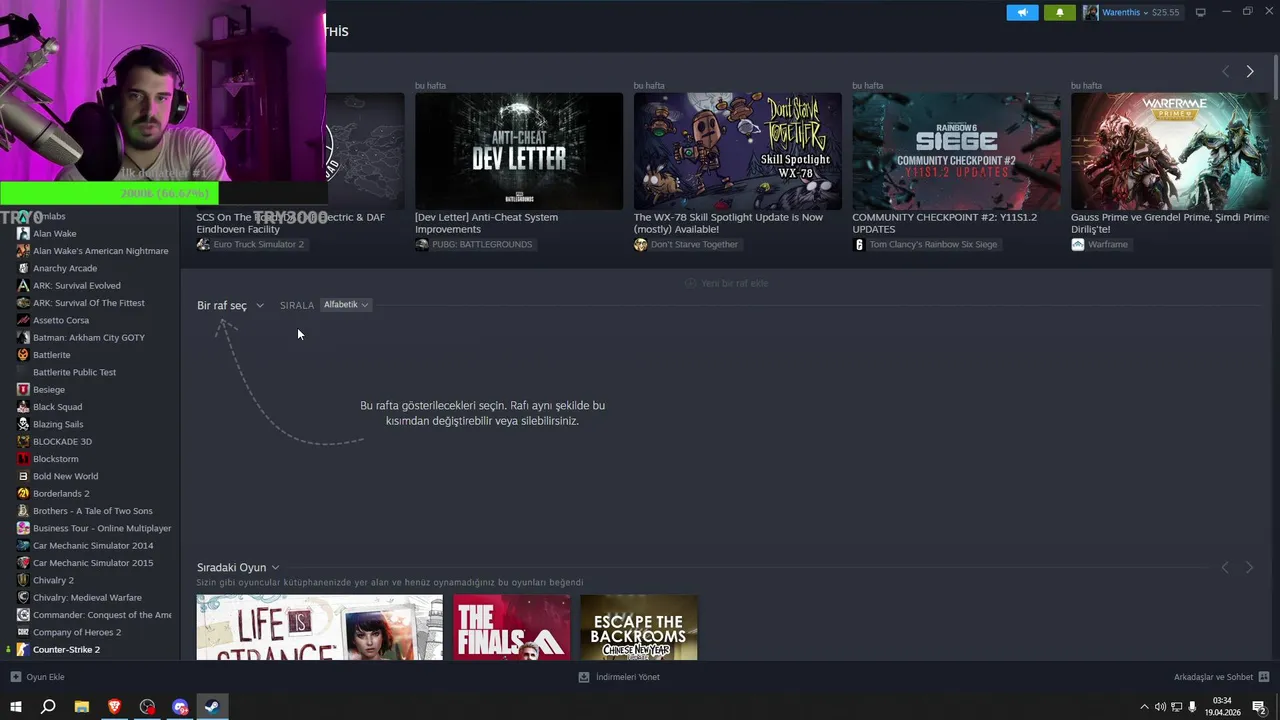
Task: Open Siege Community Checkpoint #2 thumbnail
Action: coord(956,151)
